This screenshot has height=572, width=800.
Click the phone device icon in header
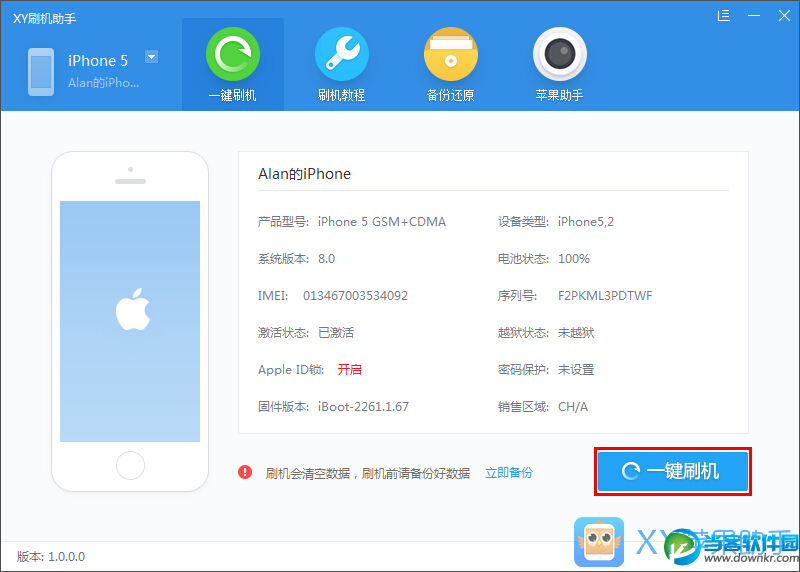[41, 72]
